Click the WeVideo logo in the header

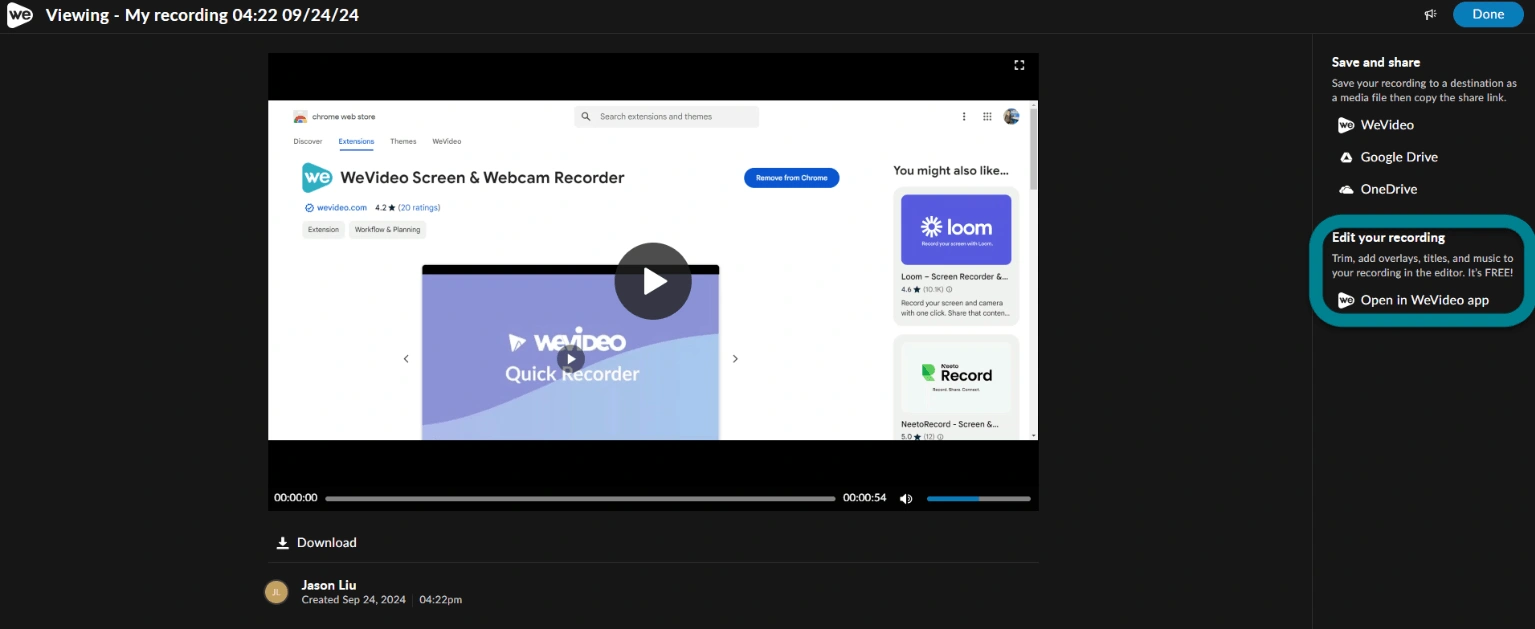pyautogui.click(x=20, y=15)
